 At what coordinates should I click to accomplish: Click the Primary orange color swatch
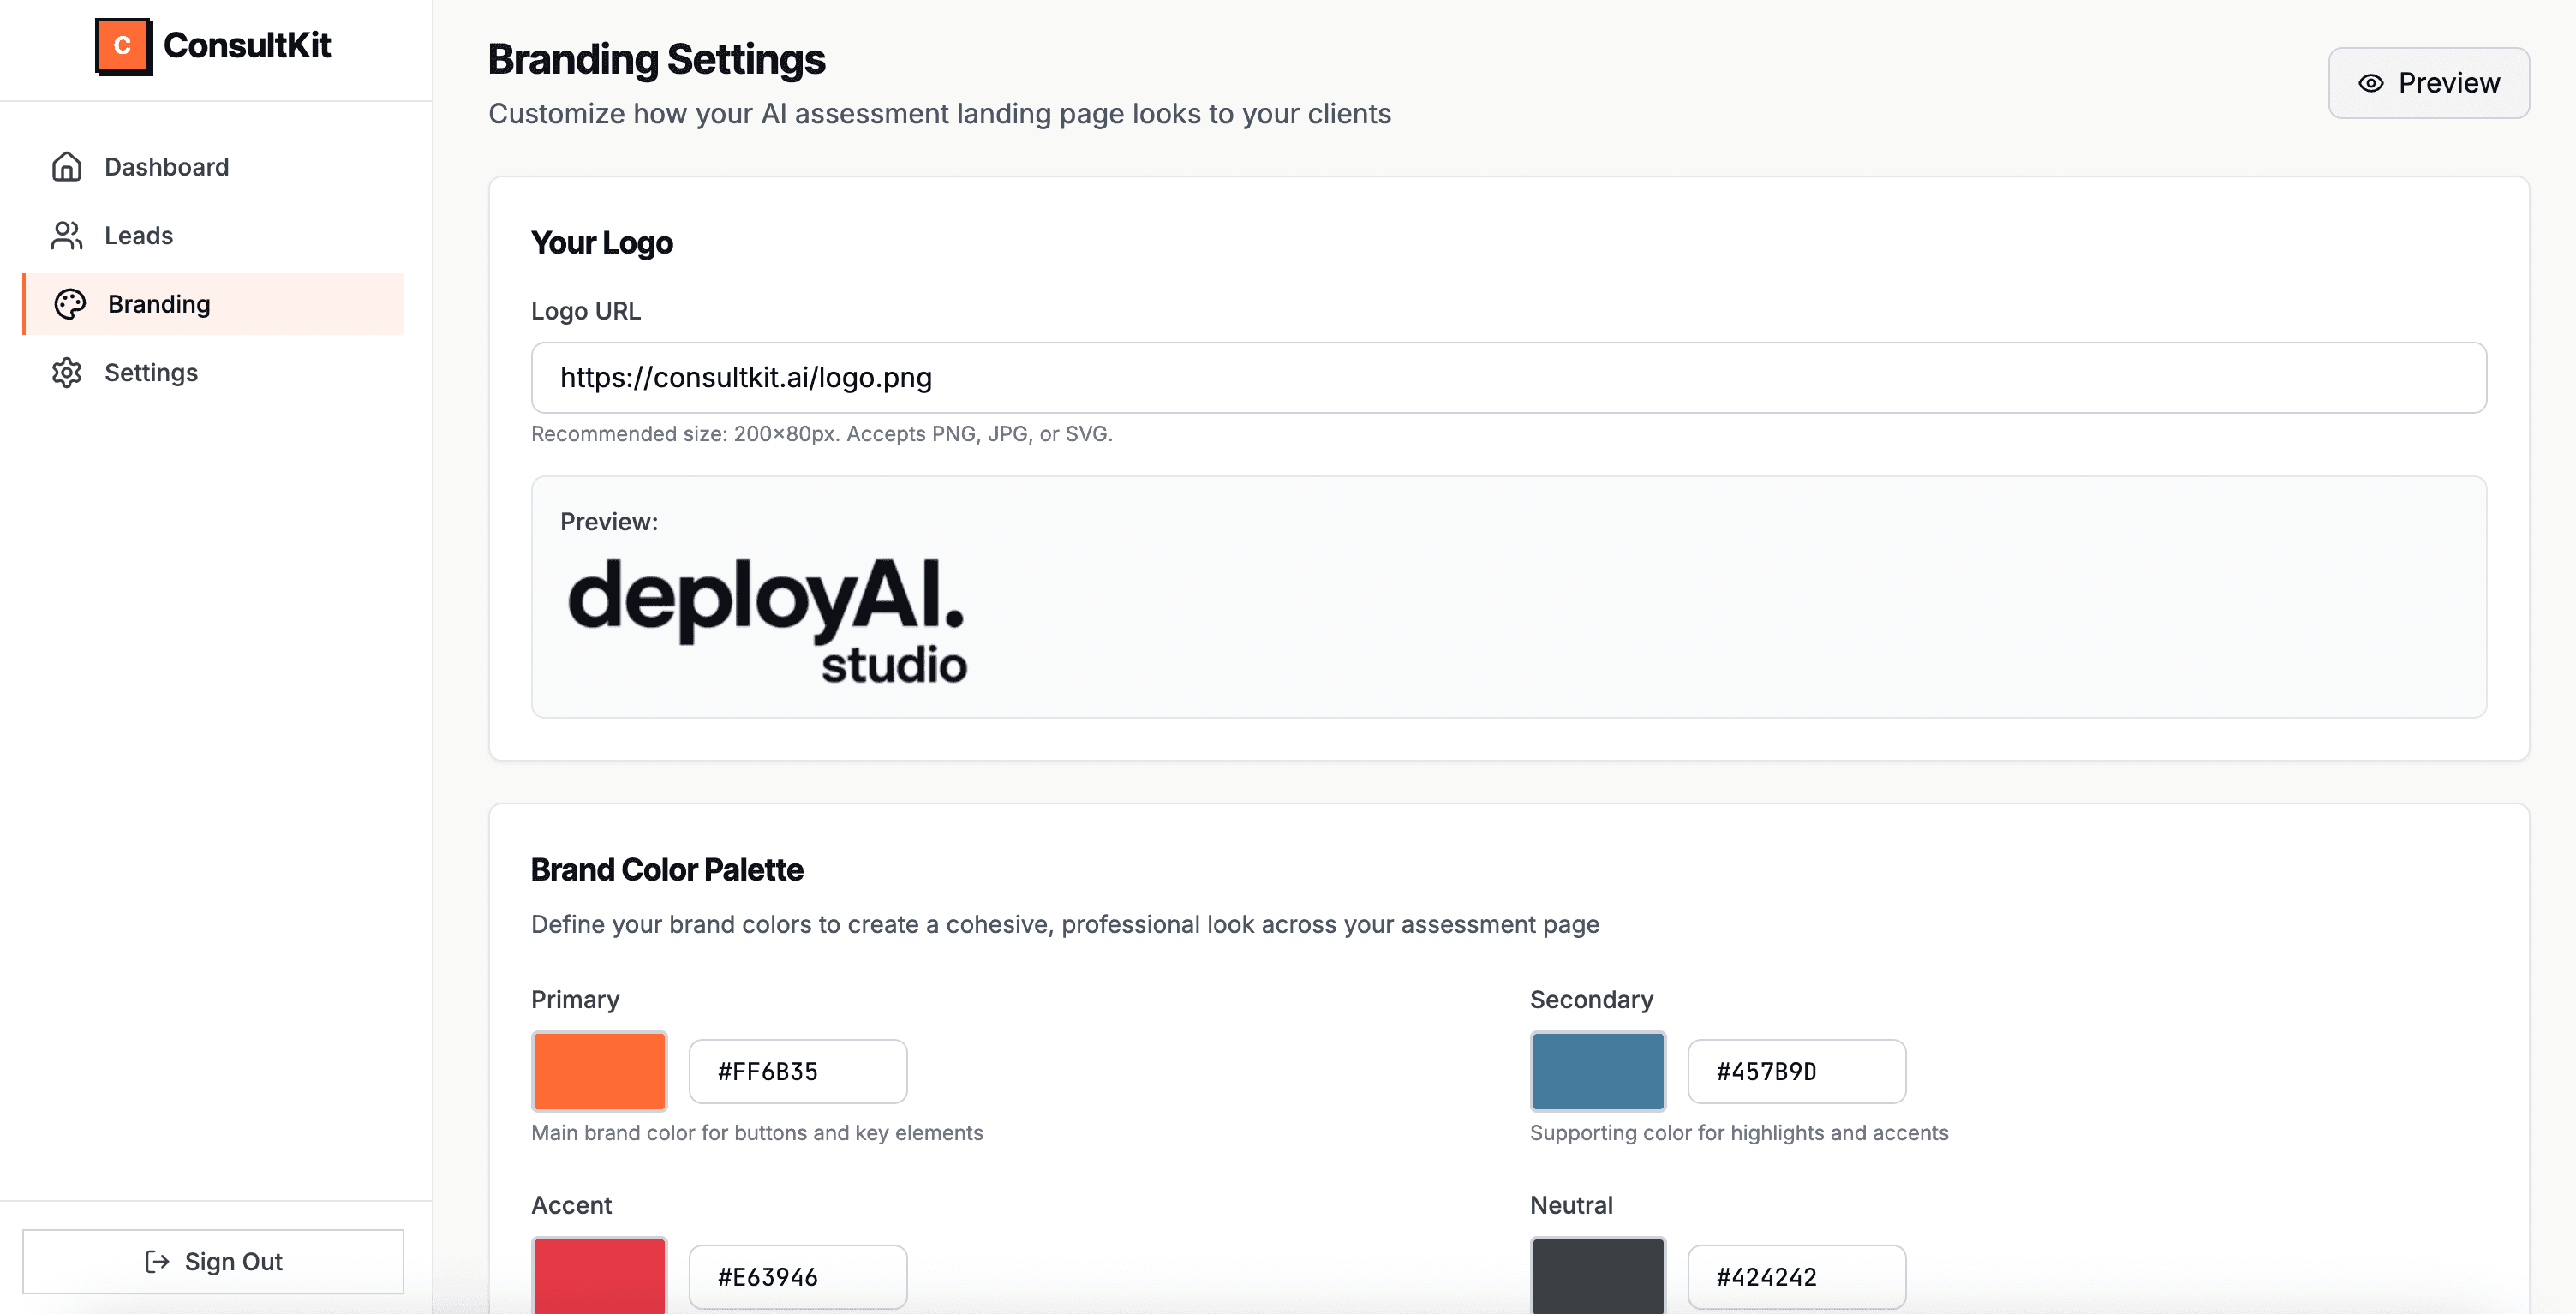coord(598,1071)
